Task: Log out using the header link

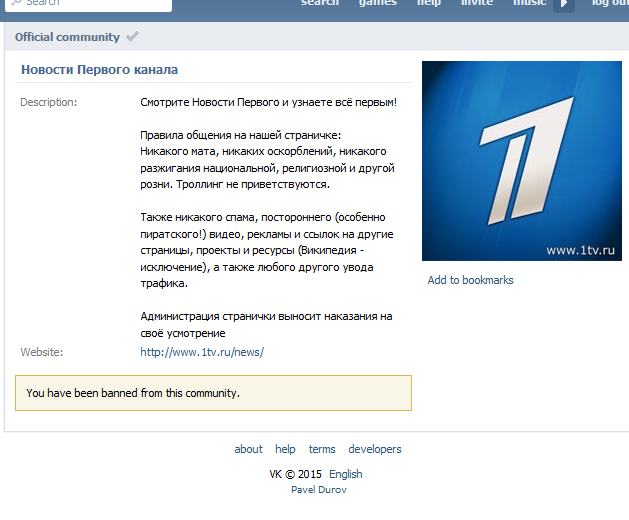Action: click(x=610, y=3)
